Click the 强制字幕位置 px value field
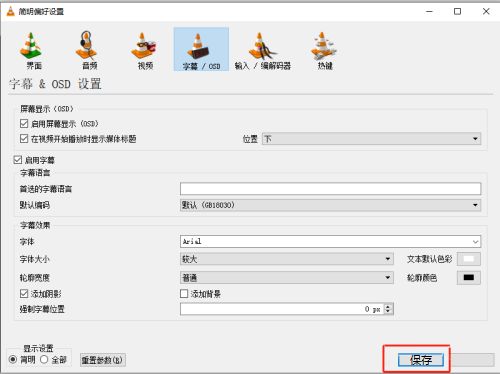 282,309
